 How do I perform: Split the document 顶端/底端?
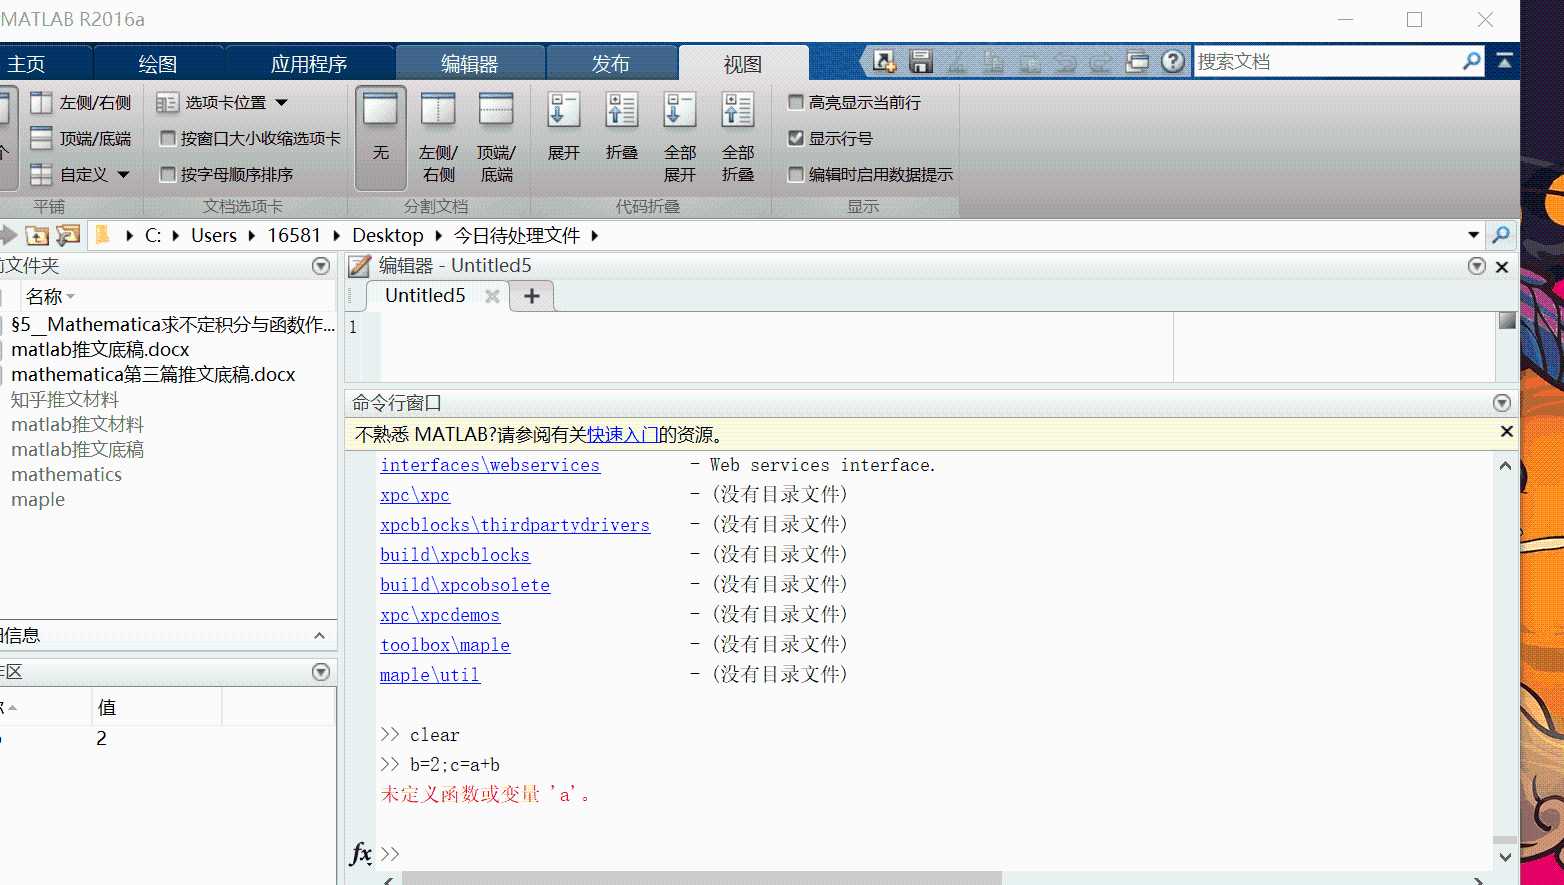point(496,137)
